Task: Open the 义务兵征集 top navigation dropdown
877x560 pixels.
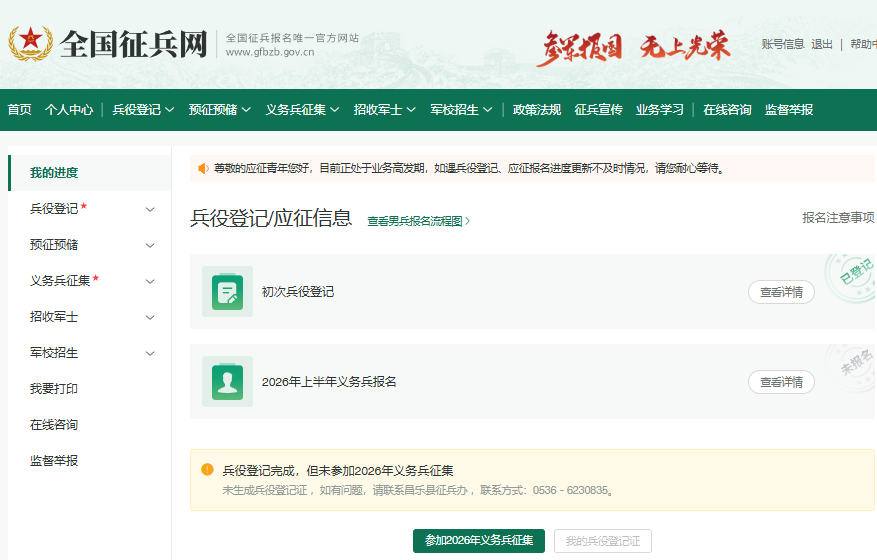Action: coord(302,110)
